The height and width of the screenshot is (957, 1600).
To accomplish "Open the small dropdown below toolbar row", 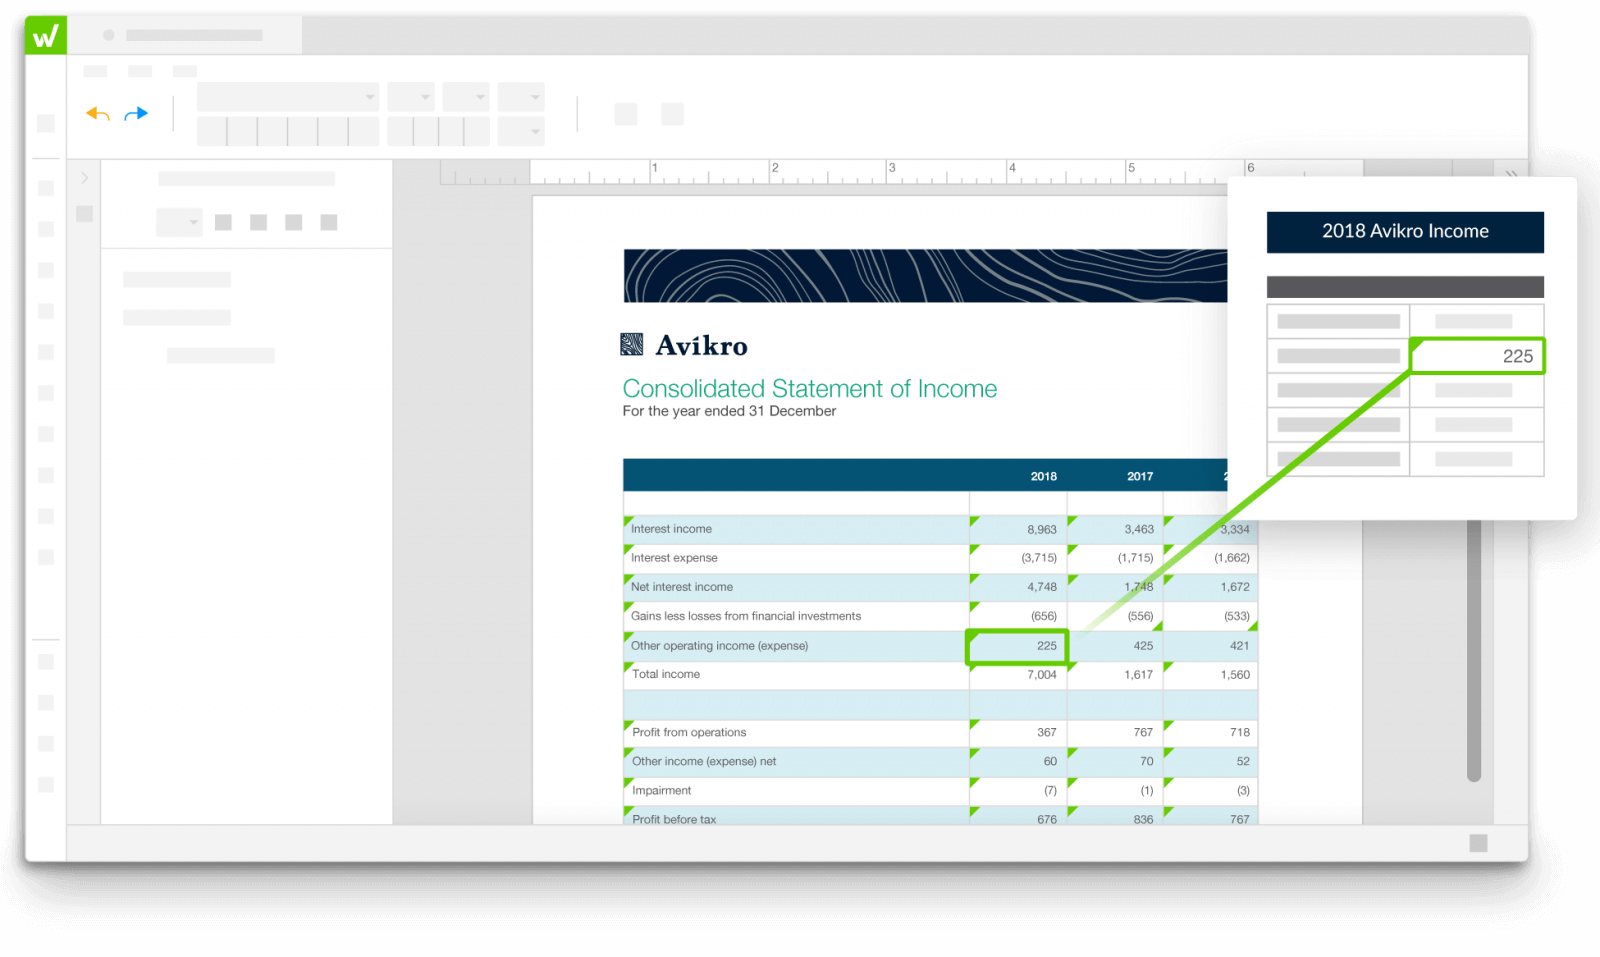I will coord(521,131).
